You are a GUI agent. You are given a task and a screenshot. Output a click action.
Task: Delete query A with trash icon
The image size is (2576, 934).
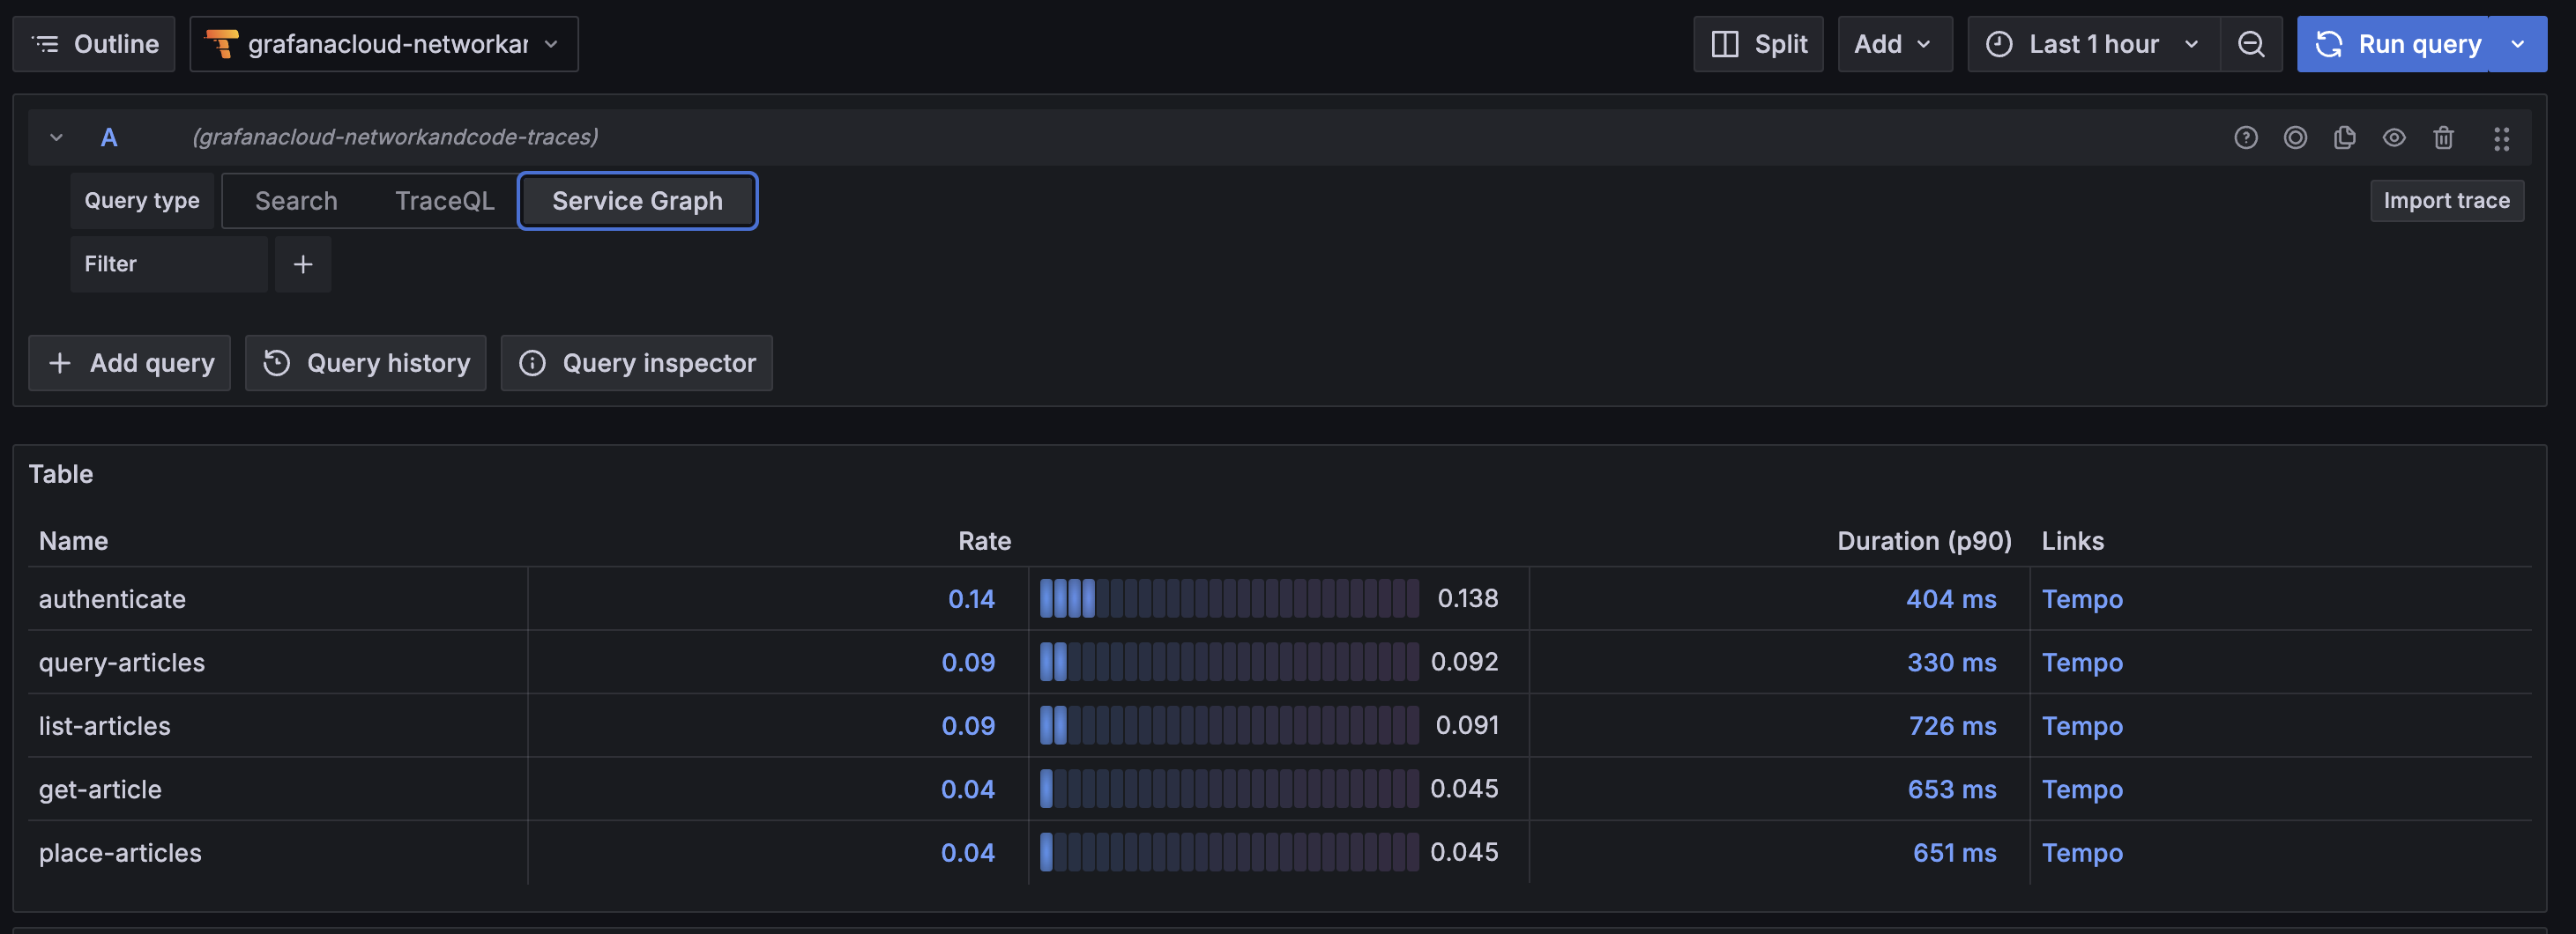tap(2443, 138)
